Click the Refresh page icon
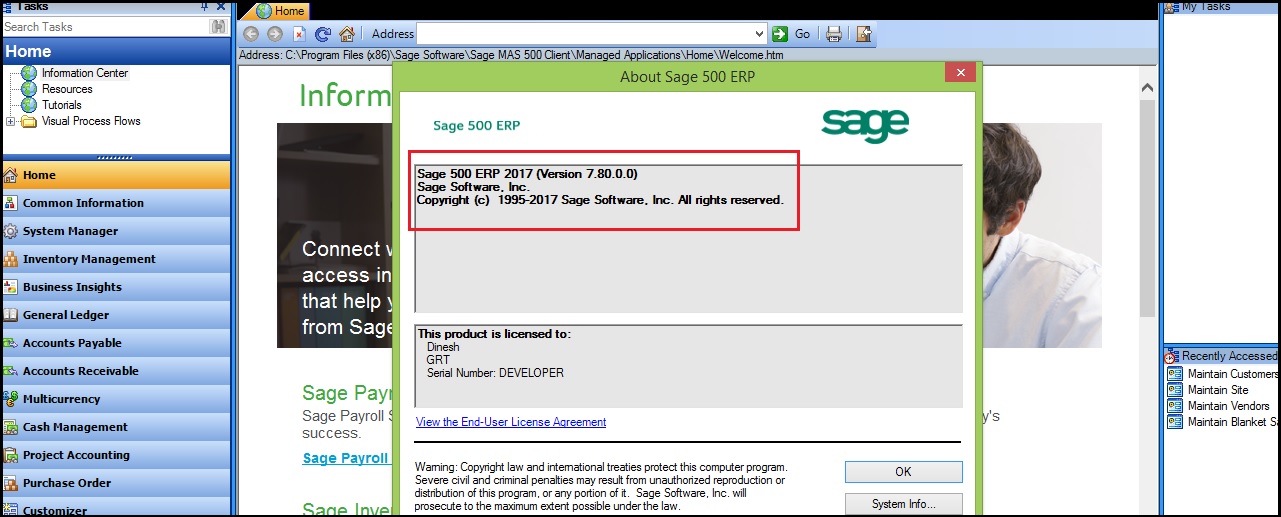This screenshot has width=1281, height=517. [323, 34]
